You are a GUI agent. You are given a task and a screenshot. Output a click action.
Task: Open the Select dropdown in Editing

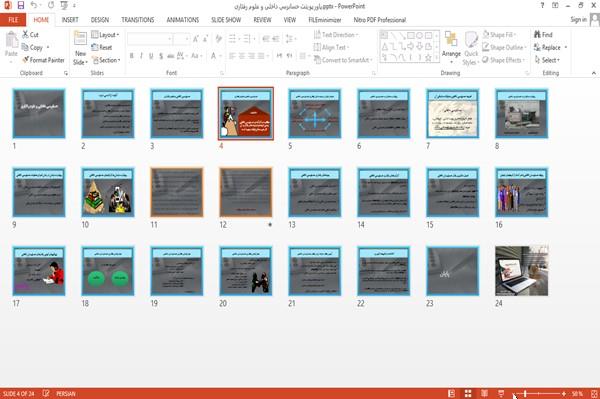[x=547, y=60]
